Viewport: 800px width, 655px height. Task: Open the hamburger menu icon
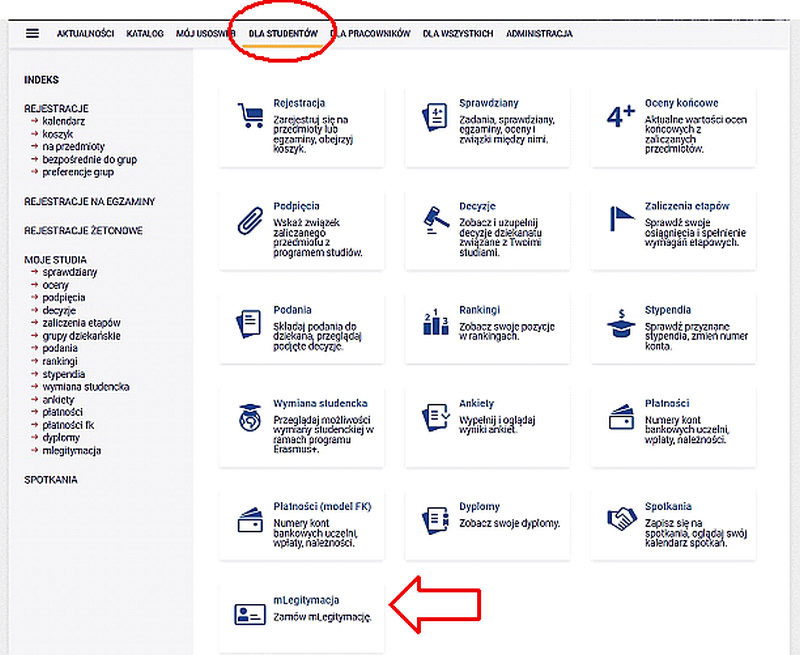tap(32, 33)
